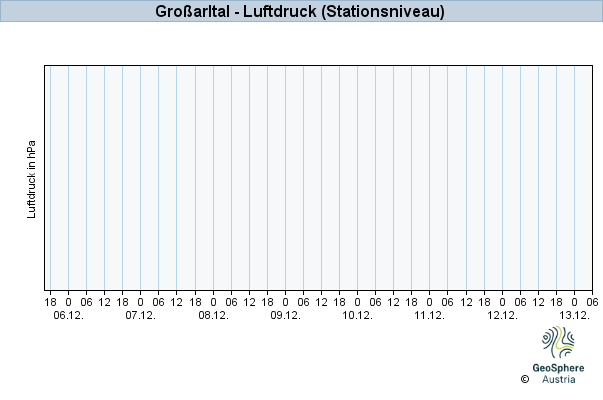The image size is (603, 400).
Task: Click the GeoSphere text below the logo
Action: coord(558,368)
